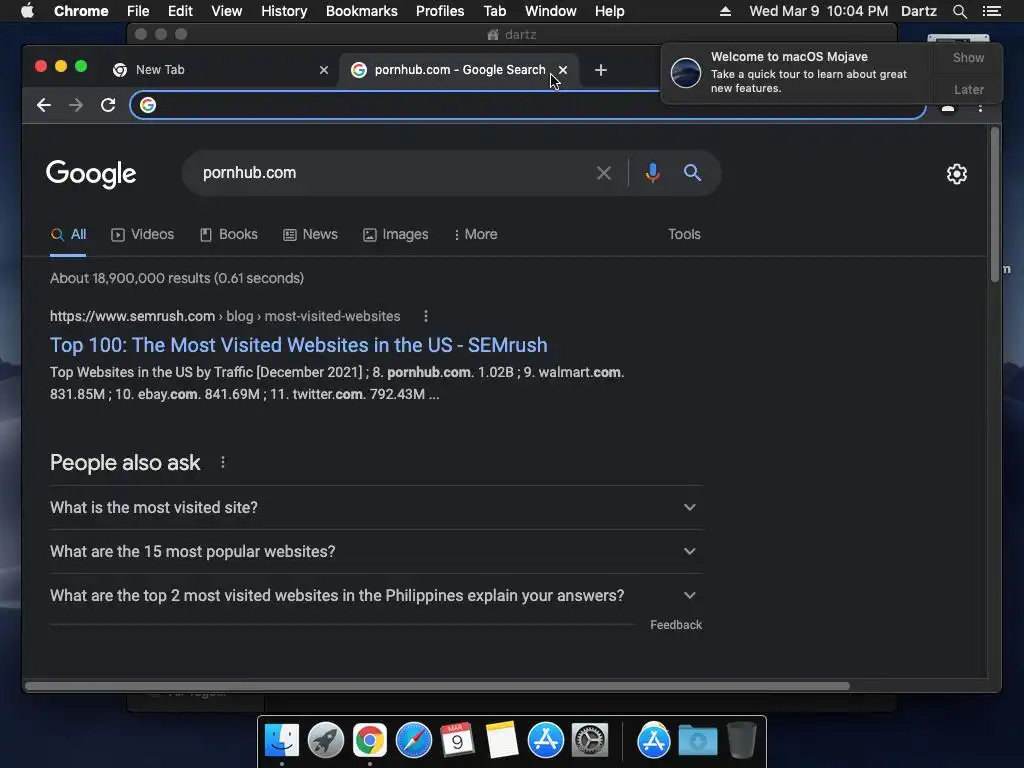Open the Chrome application menu
This screenshot has width=1024, height=768.
point(81,11)
